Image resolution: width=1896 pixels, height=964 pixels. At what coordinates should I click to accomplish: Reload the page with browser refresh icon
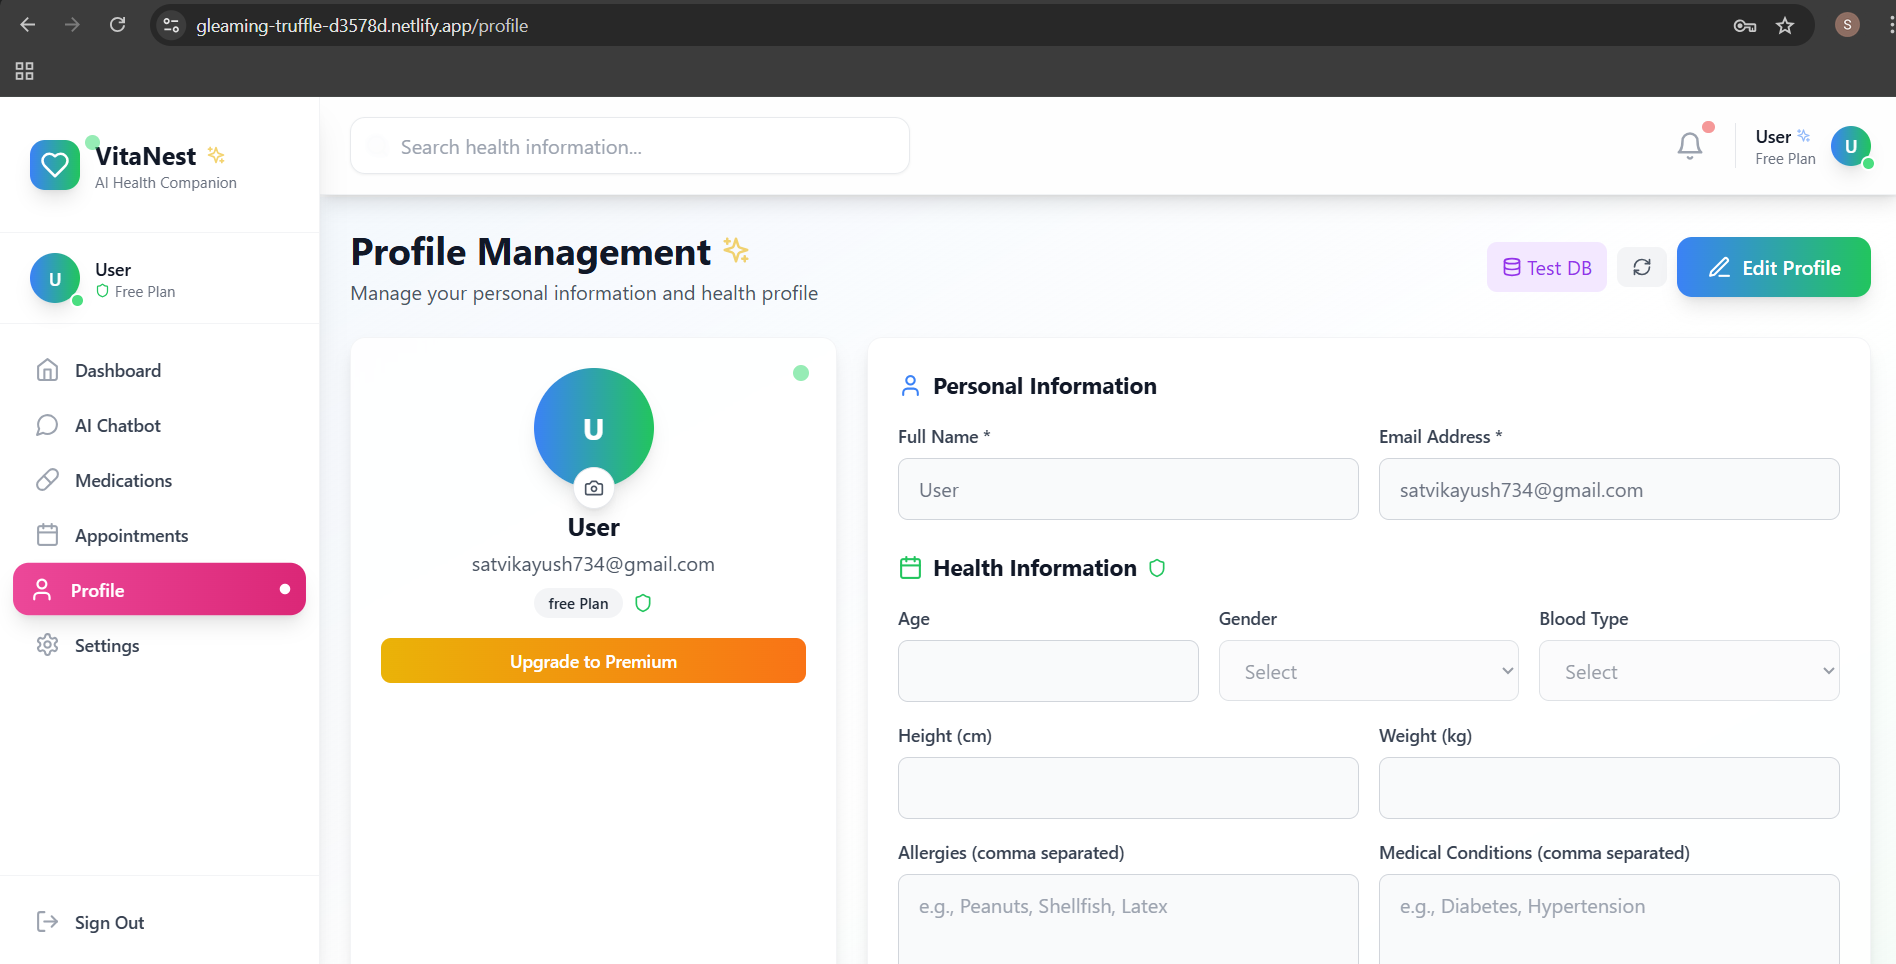(x=117, y=25)
